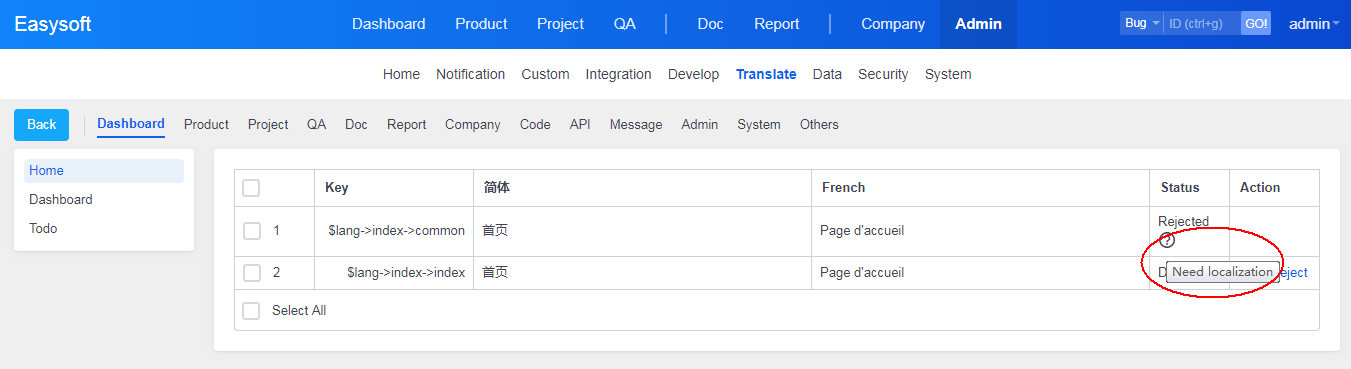Open the QA top navigation item

(x=625, y=24)
